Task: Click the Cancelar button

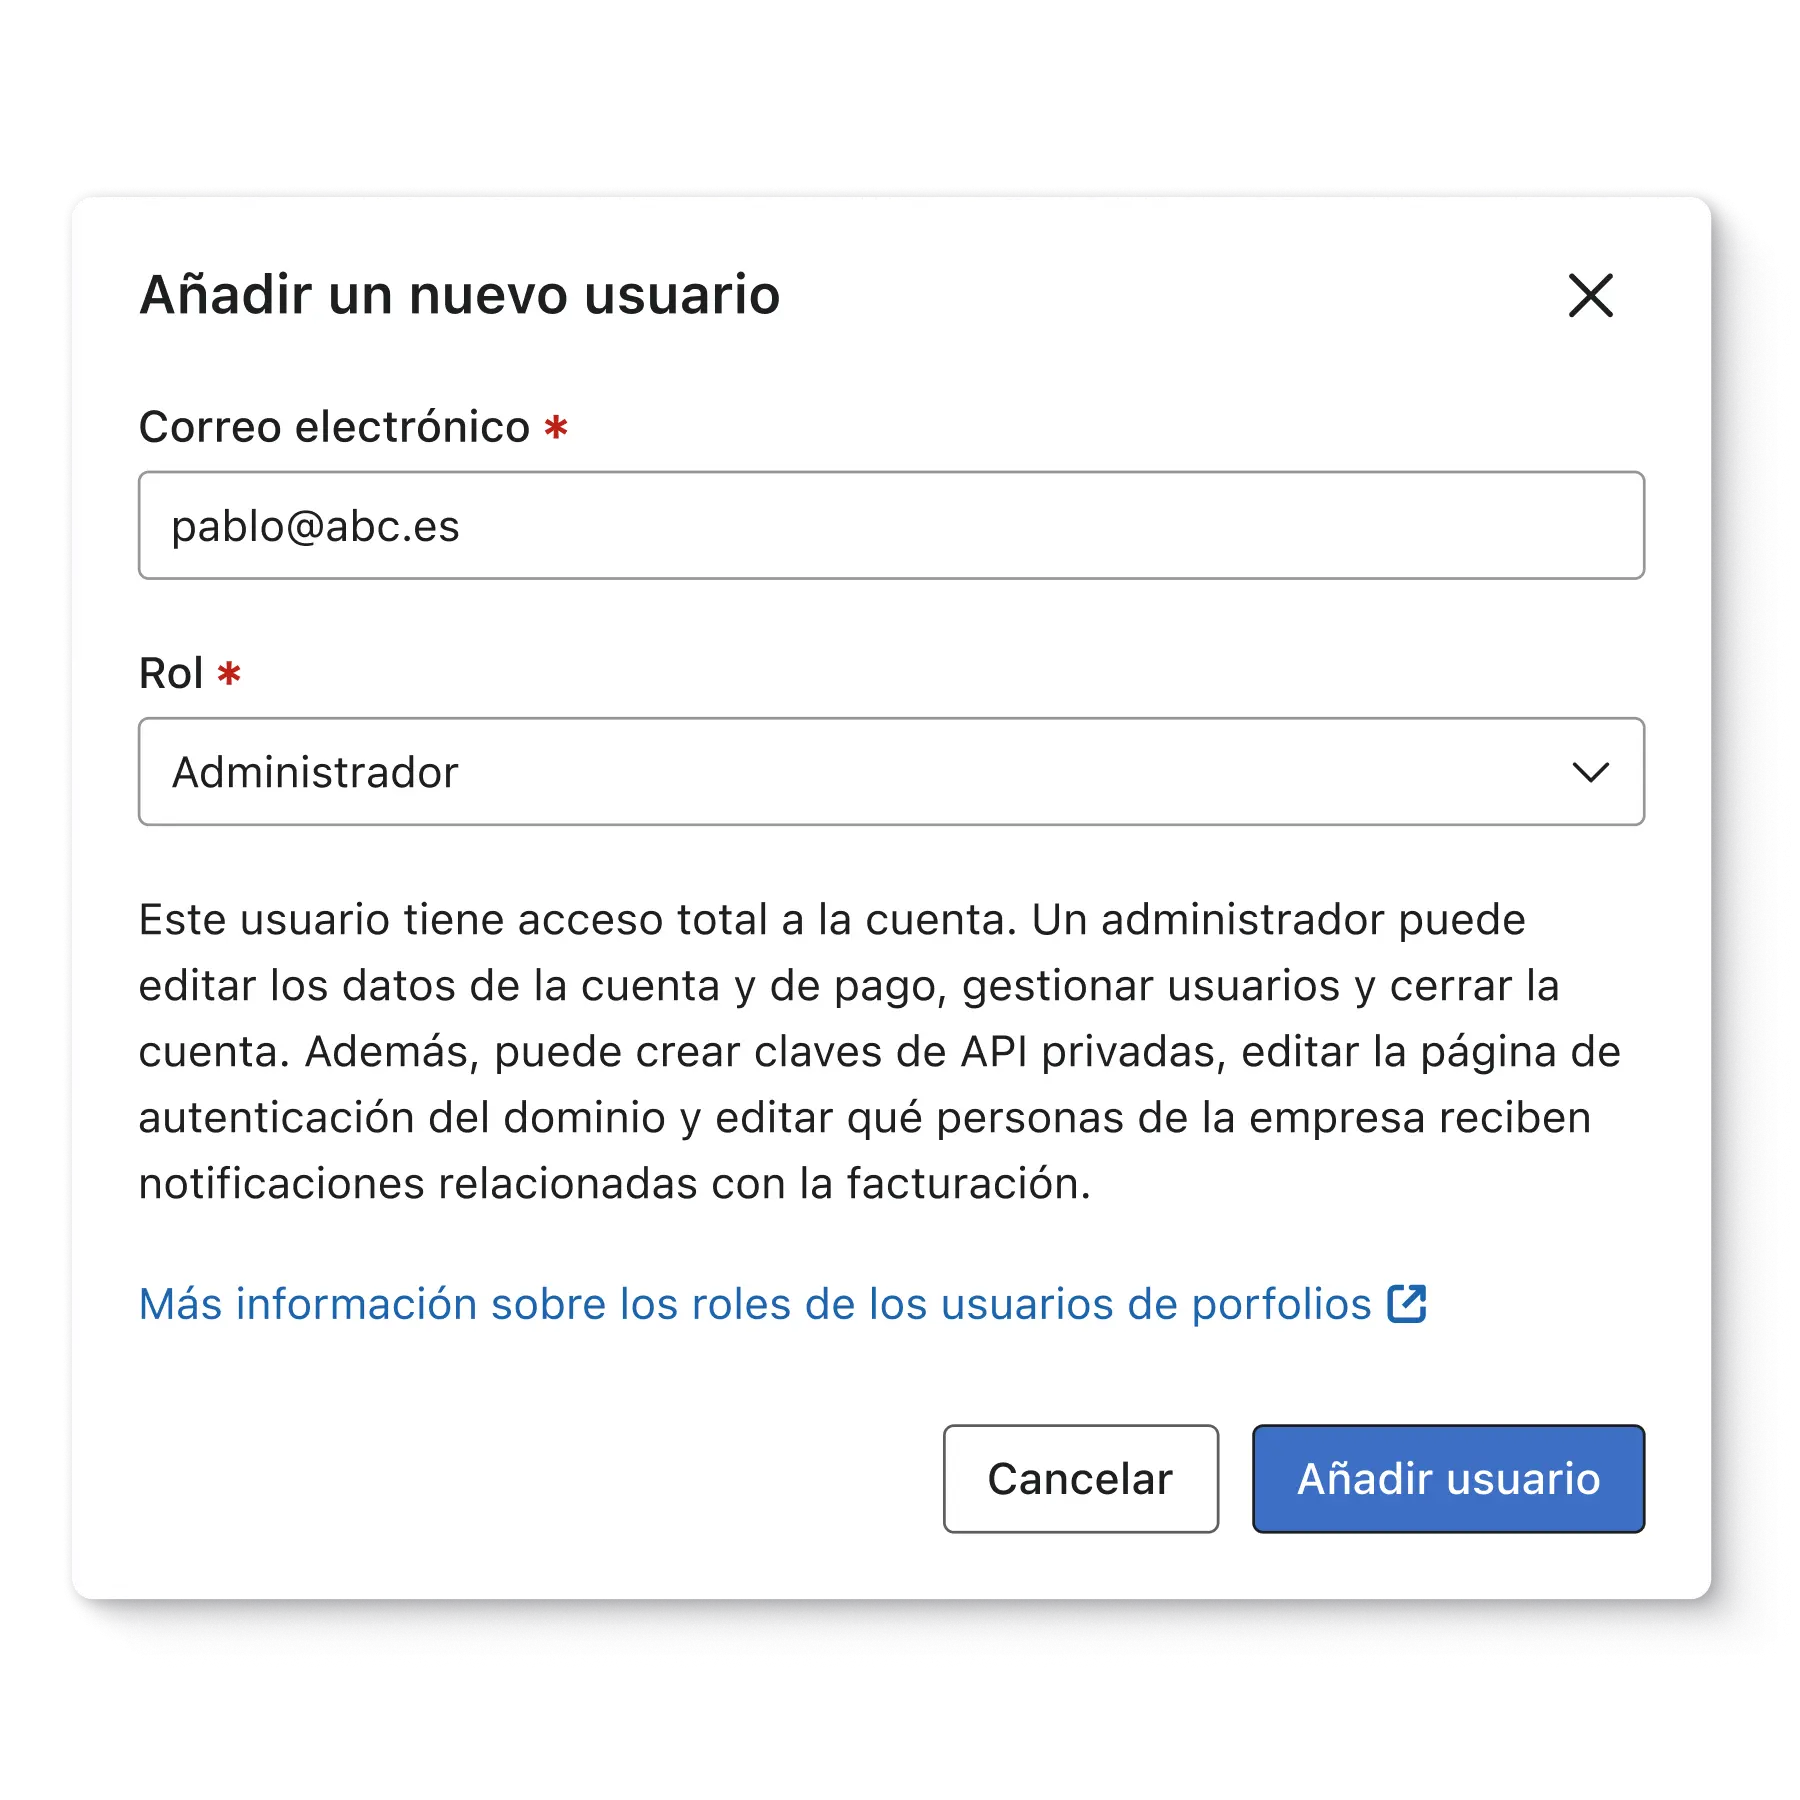Action: pos(1081,1479)
